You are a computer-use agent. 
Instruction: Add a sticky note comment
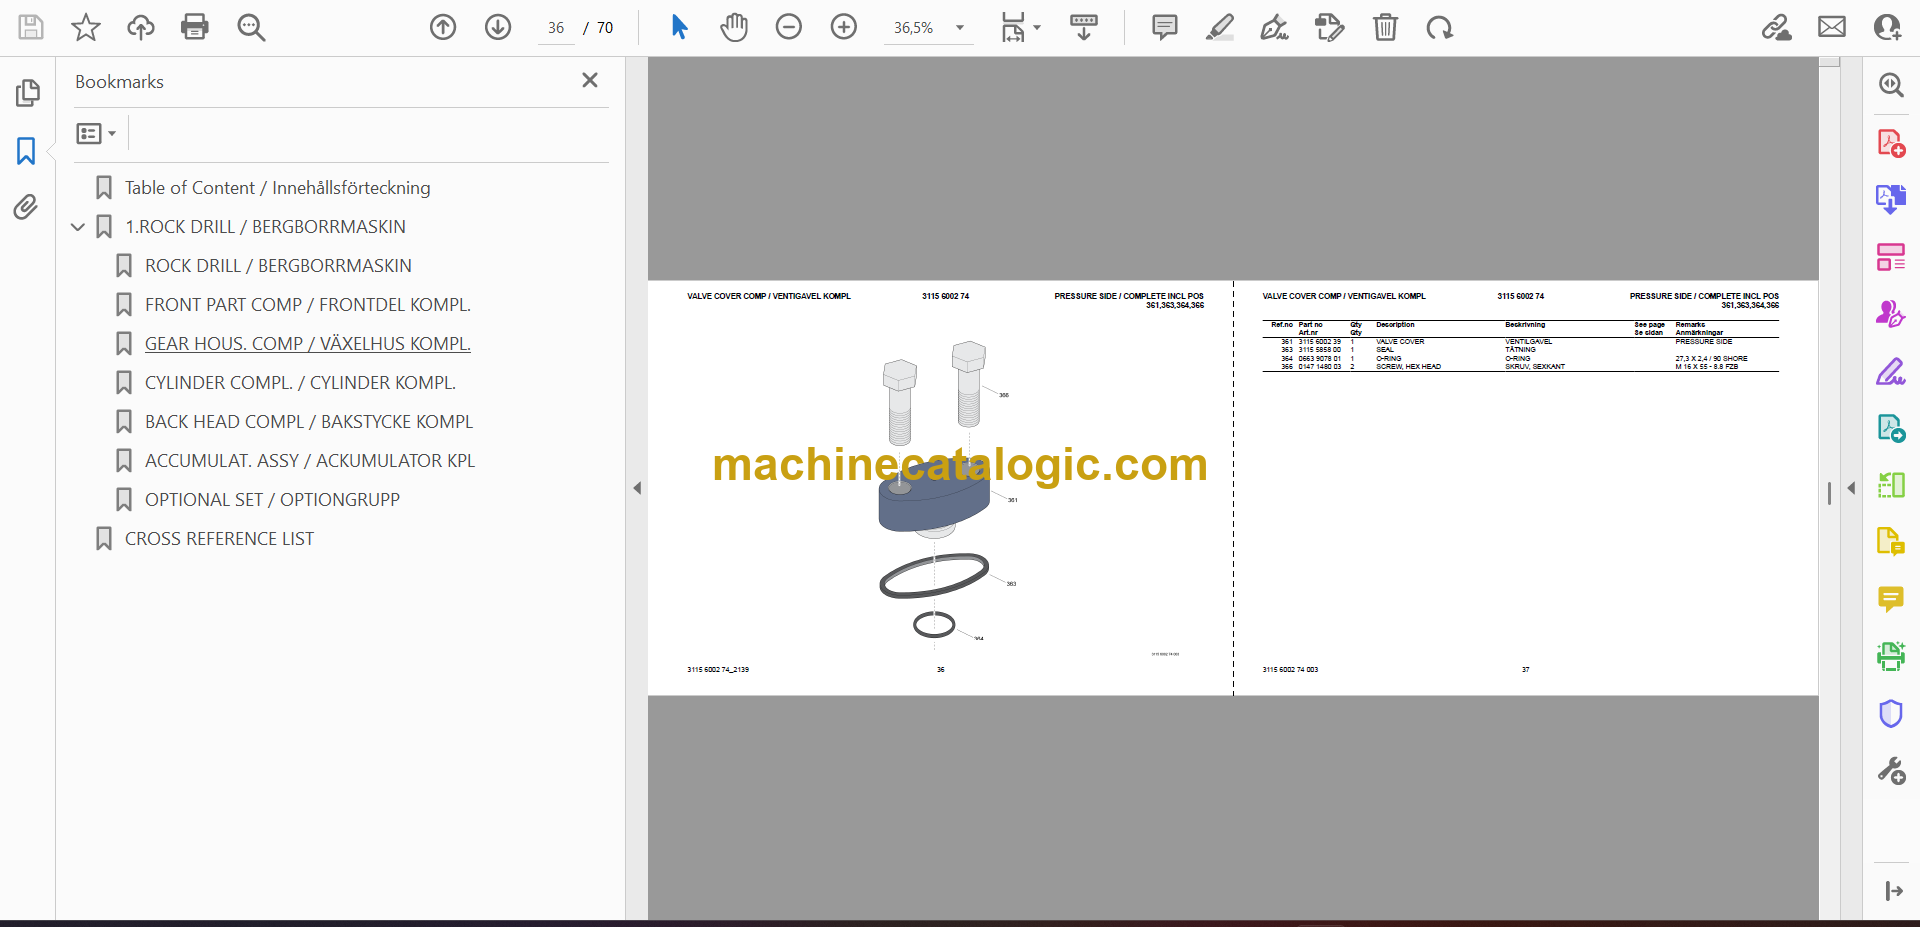coord(1165,27)
